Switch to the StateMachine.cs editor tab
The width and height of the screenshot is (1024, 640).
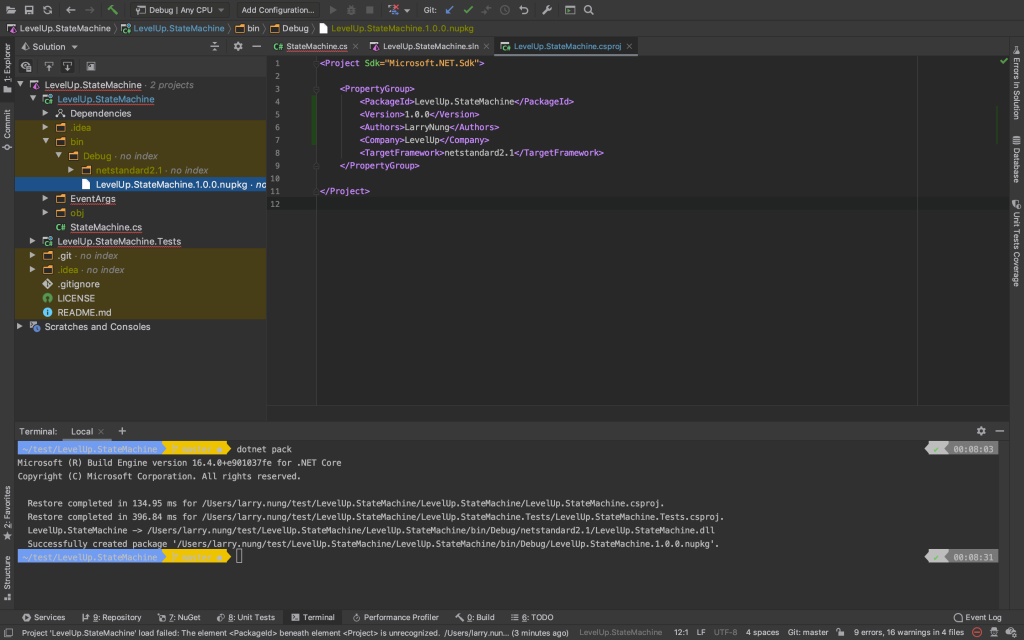tap(316, 46)
